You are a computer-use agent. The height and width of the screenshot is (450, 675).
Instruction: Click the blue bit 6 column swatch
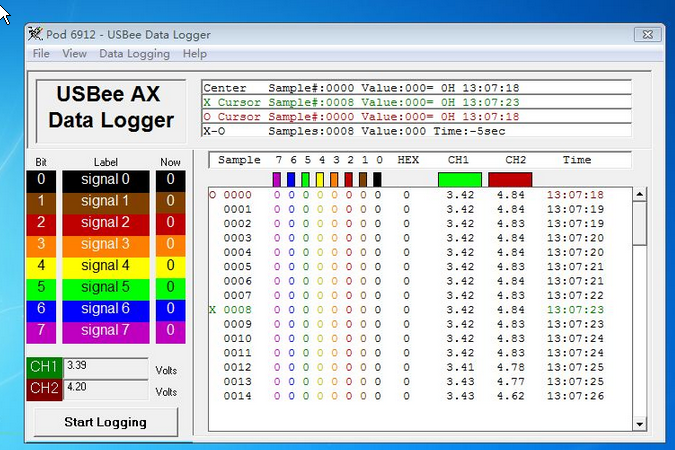pos(291,180)
